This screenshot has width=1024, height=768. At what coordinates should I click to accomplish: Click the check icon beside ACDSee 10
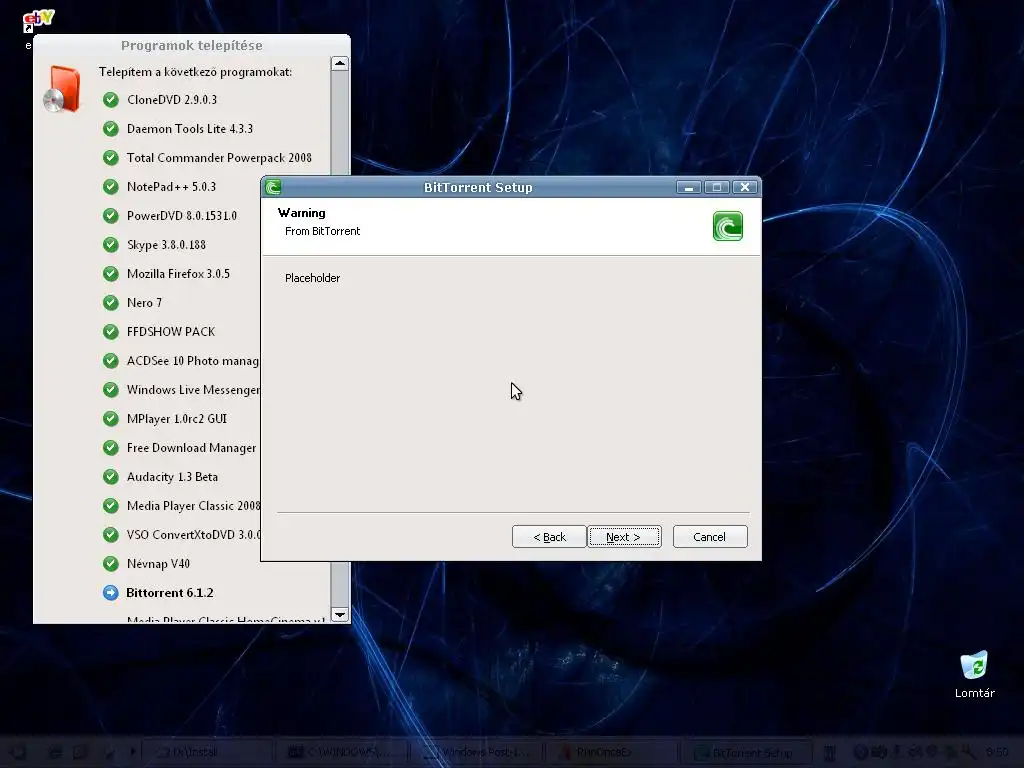[x=111, y=360]
